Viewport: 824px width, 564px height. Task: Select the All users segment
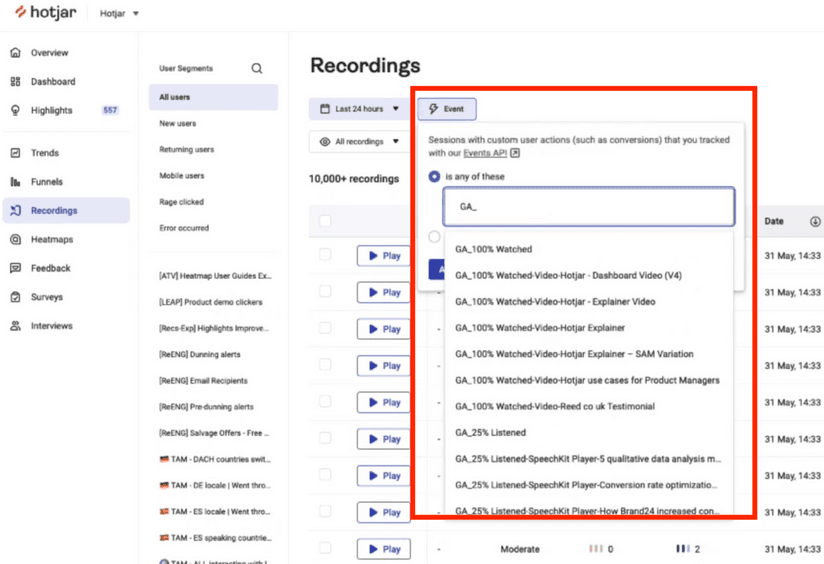(213, 97)
